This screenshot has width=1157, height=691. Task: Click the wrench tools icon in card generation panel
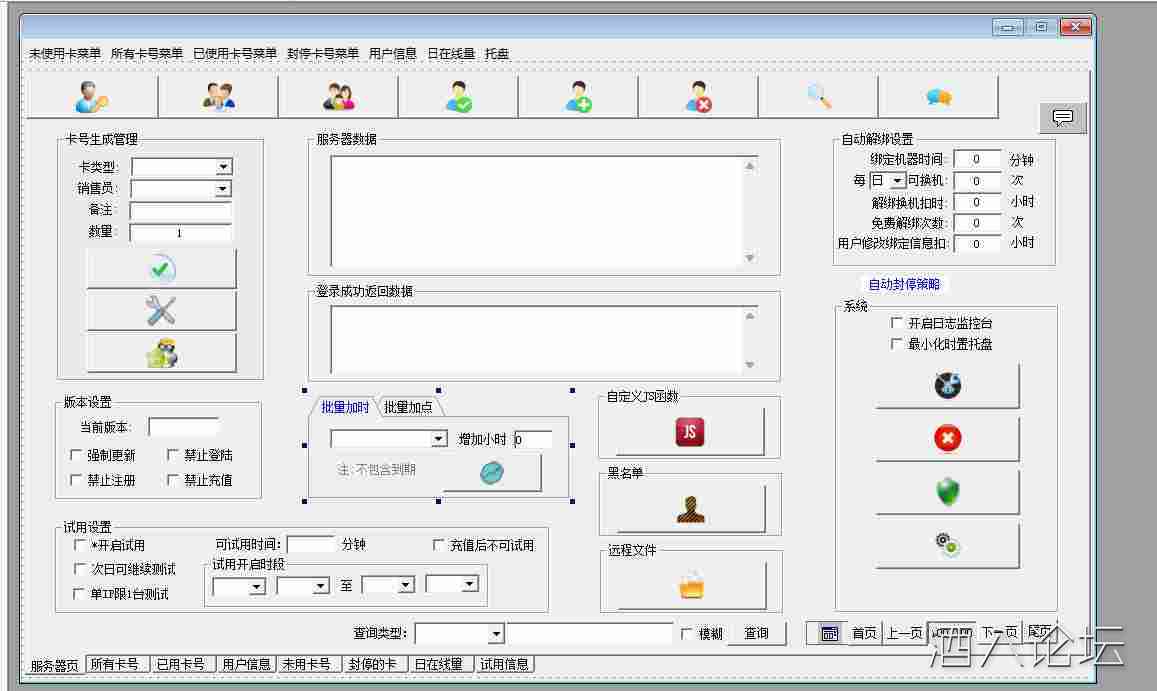[x=161, y=311]
